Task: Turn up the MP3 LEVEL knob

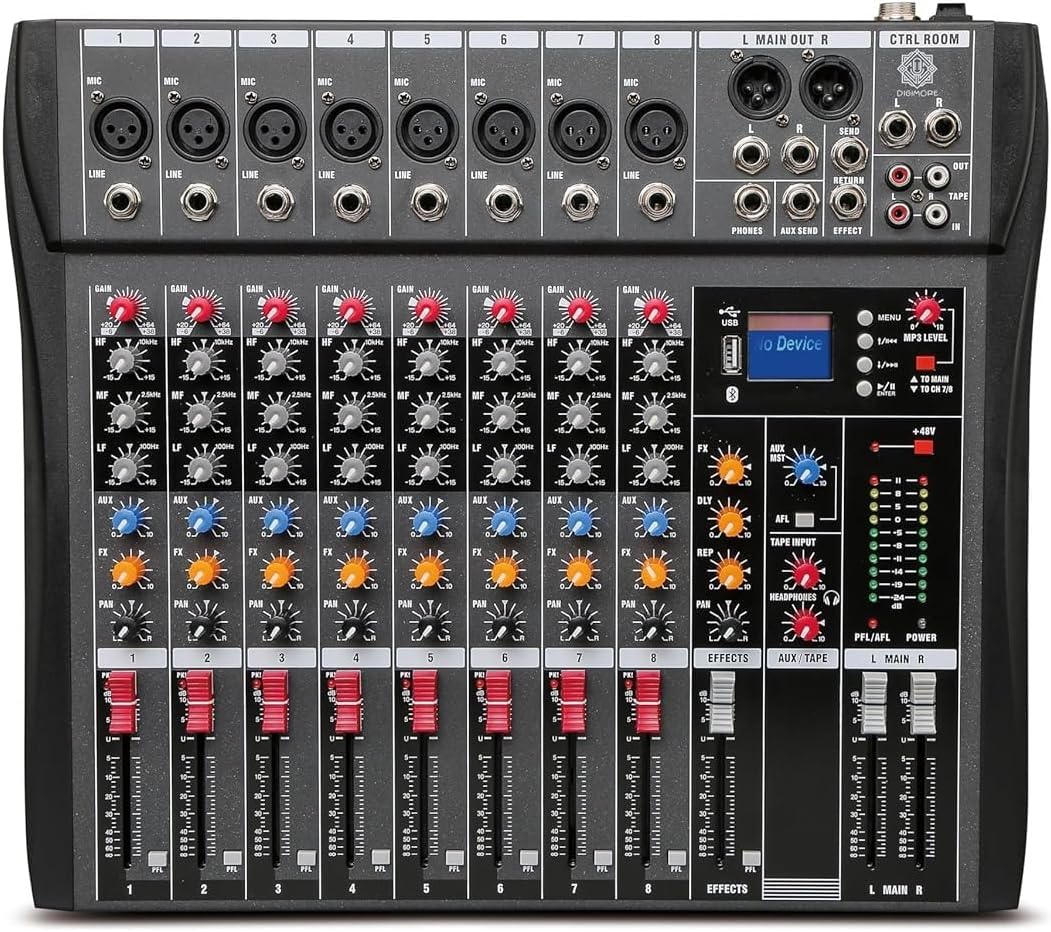Action: pyautogui.click(x=925, y=312)
